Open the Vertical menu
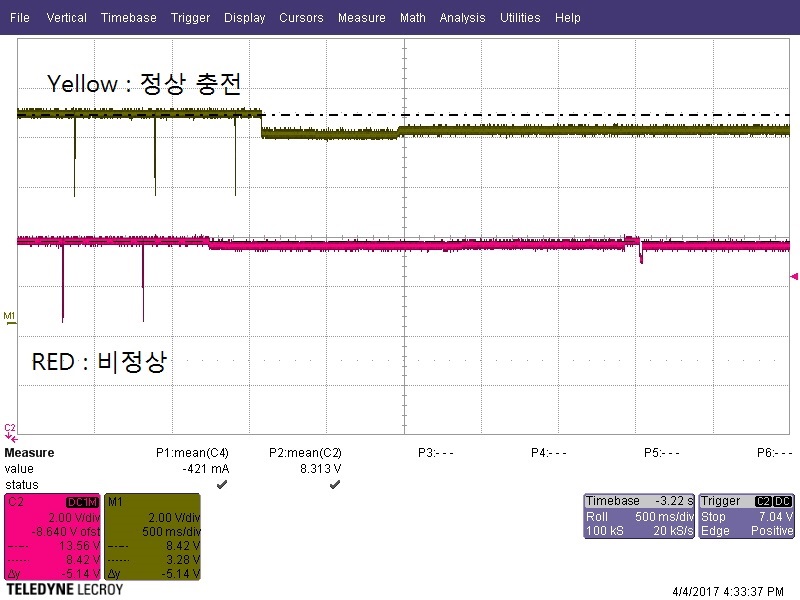 66,17
